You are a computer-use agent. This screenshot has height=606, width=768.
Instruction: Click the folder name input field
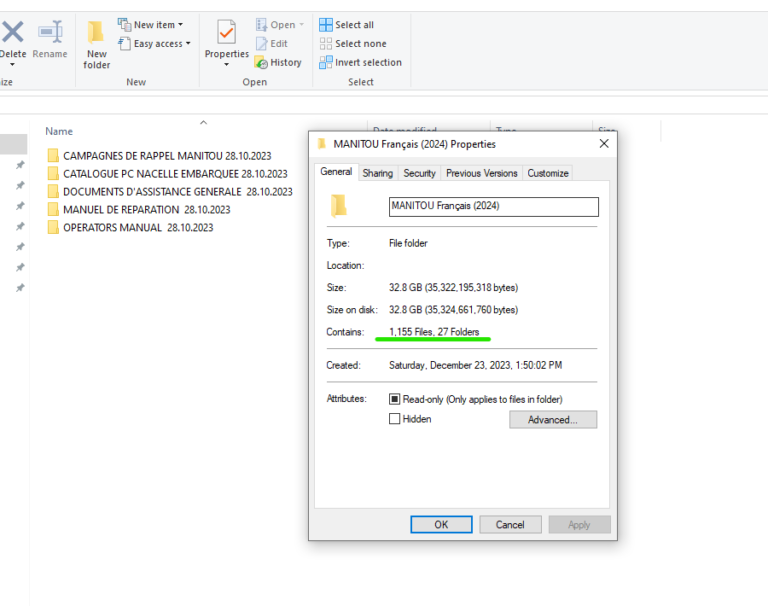494,206
